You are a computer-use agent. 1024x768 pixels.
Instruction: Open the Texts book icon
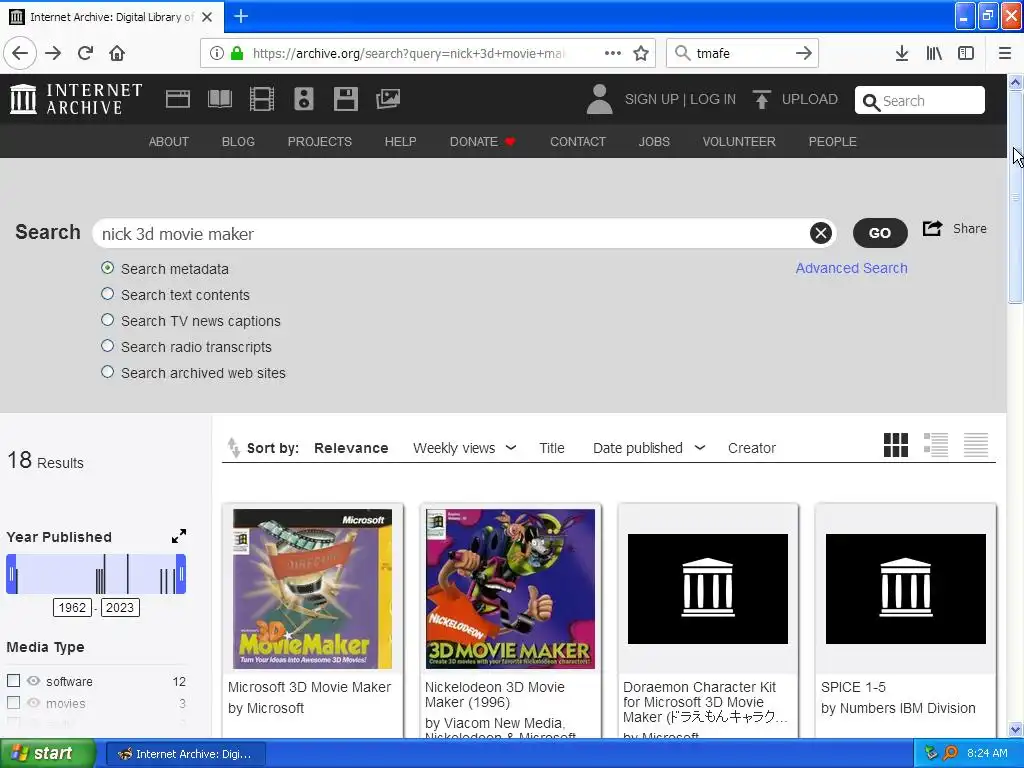[219, 99]
